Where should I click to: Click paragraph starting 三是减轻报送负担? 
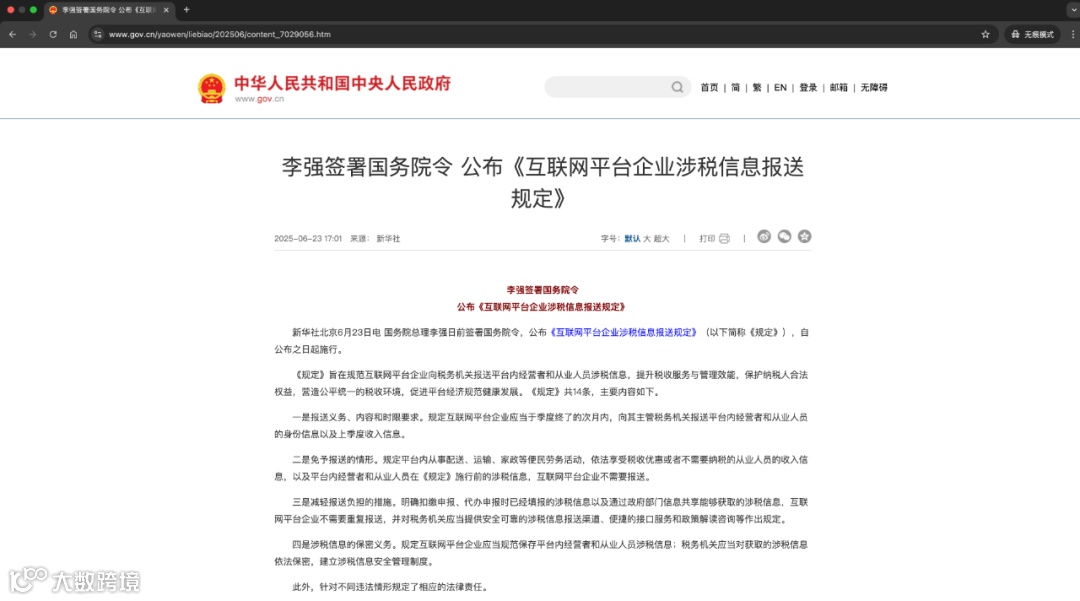coord(541,511)
